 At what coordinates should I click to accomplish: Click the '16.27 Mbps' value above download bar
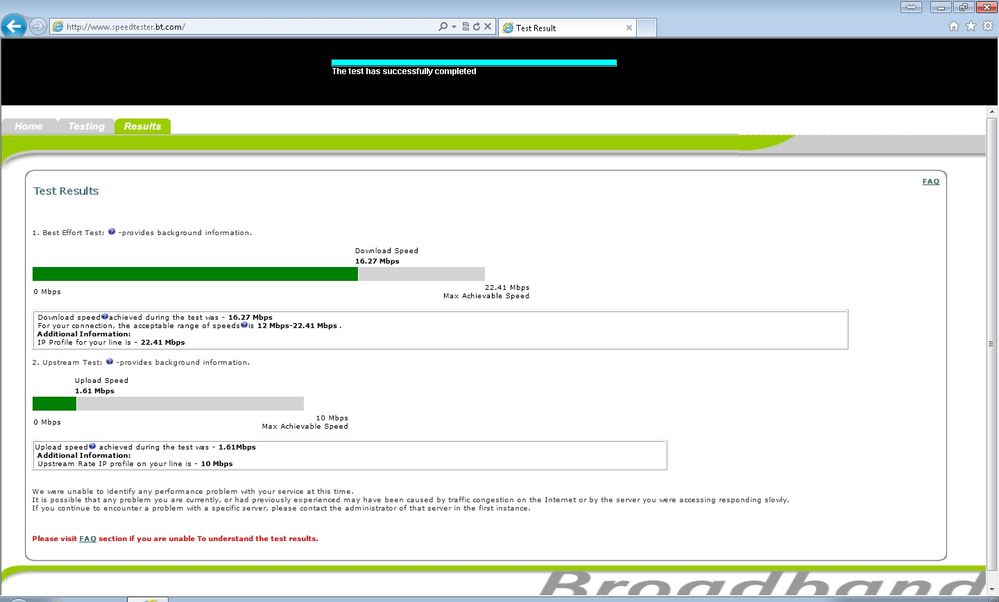377,261
